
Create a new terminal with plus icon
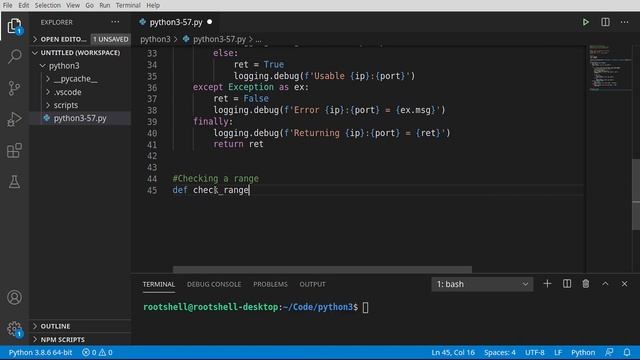(x=547, y=284)
